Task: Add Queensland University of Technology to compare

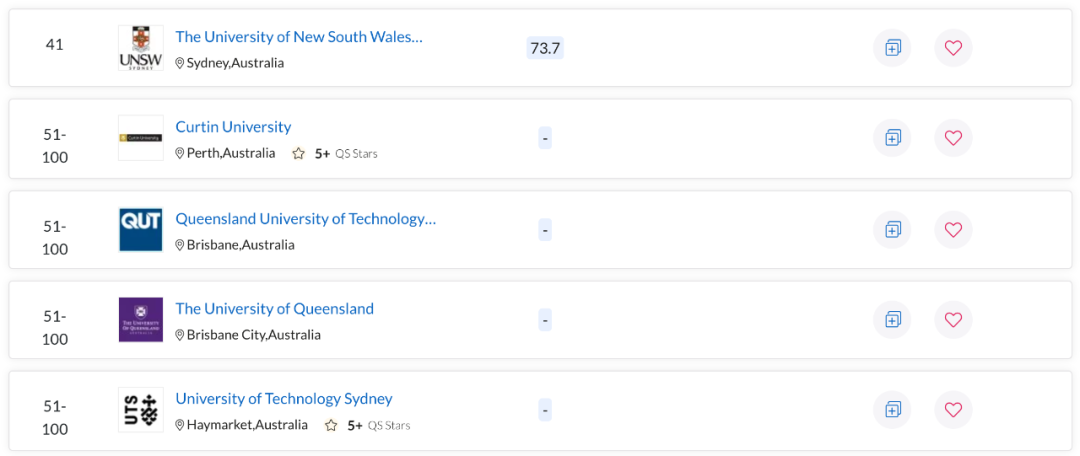Action: (x=892, y=230)
